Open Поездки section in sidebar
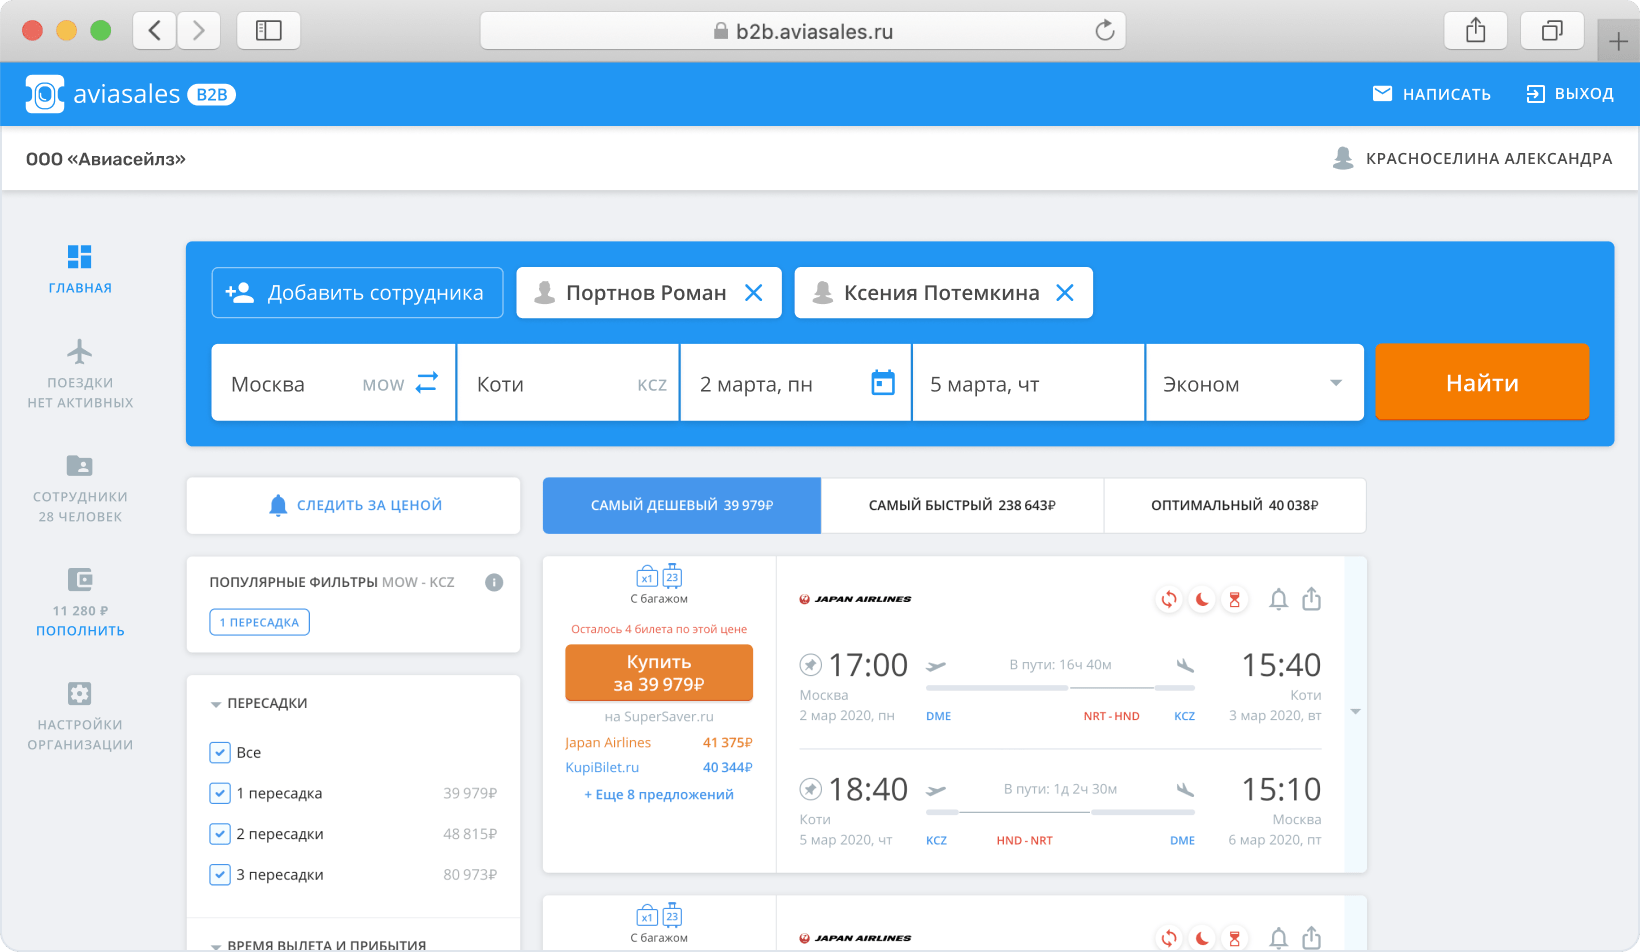Screen dimensions: 1640x952 pos(80,375)
